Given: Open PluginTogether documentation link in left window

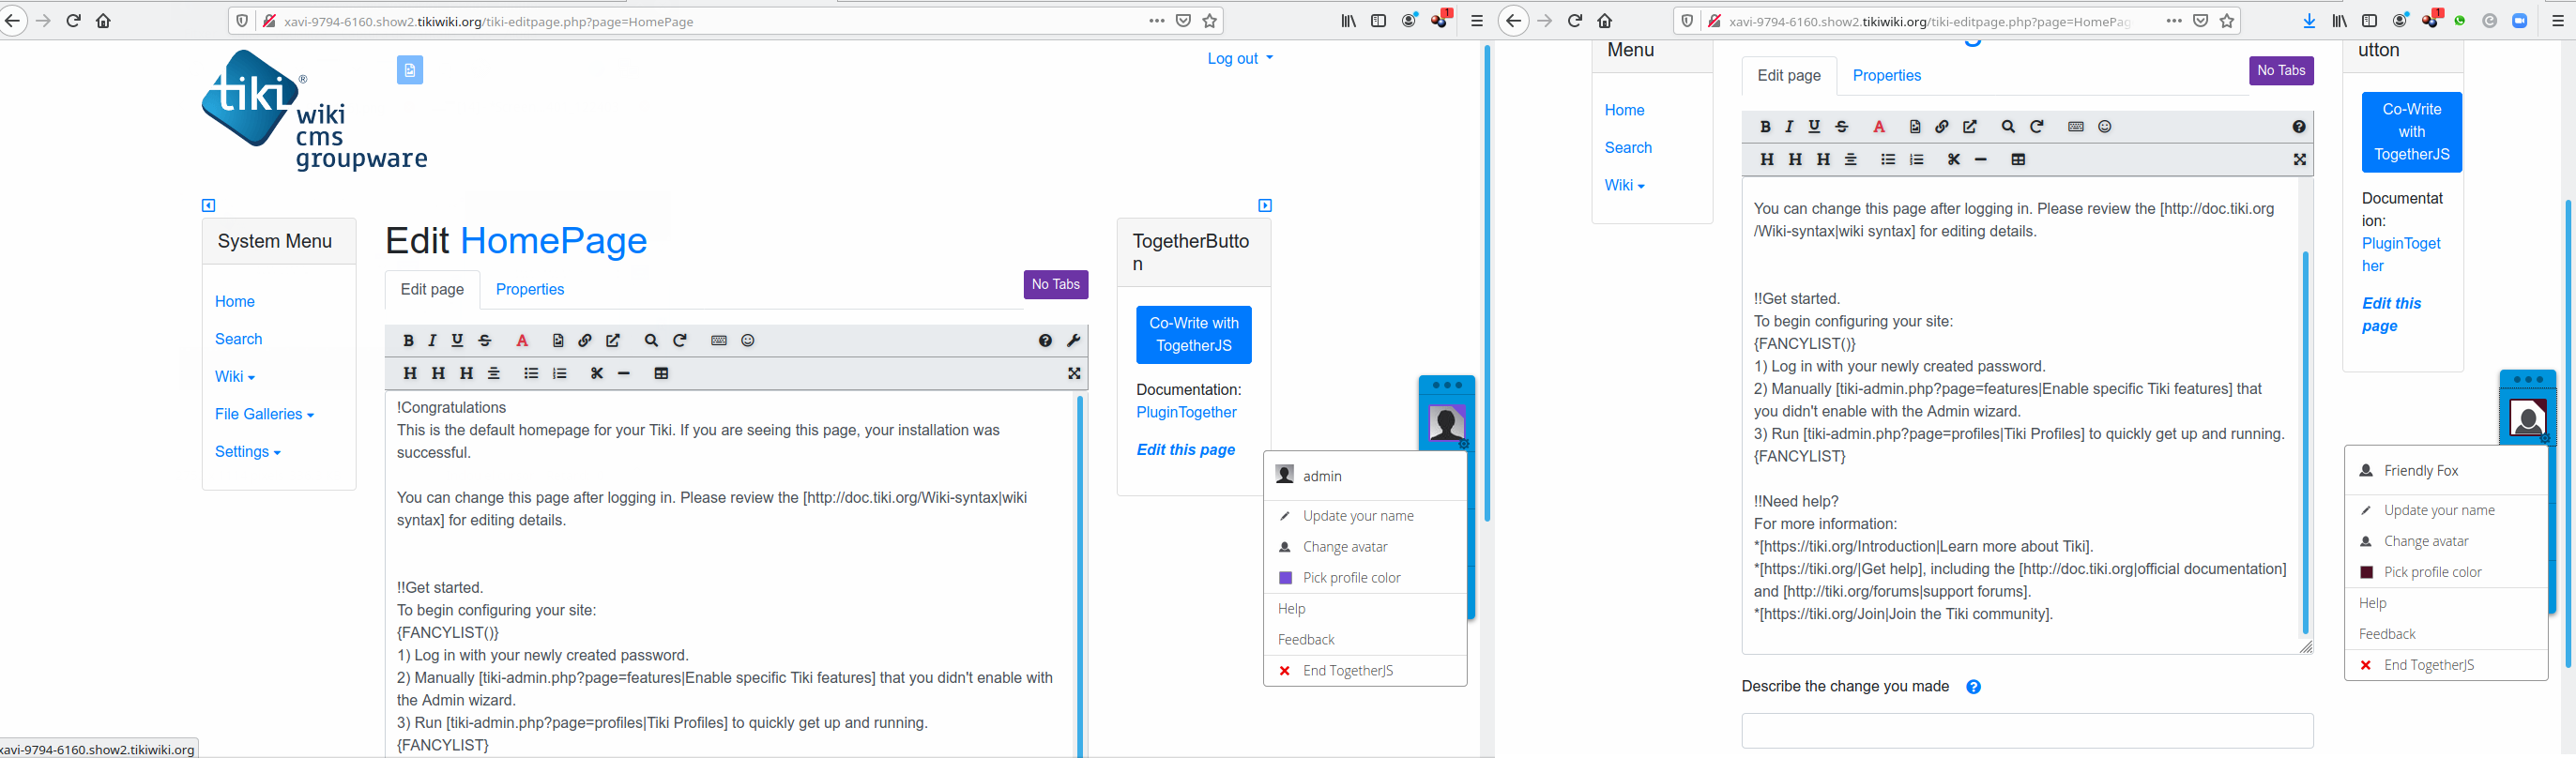Looking at the screenshot, I should 1186,412.
